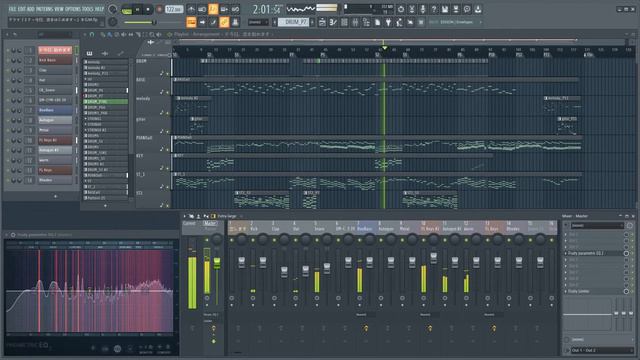
Task: Select the piano keys tab in picker panel
Action: click(x=89, y=53)
